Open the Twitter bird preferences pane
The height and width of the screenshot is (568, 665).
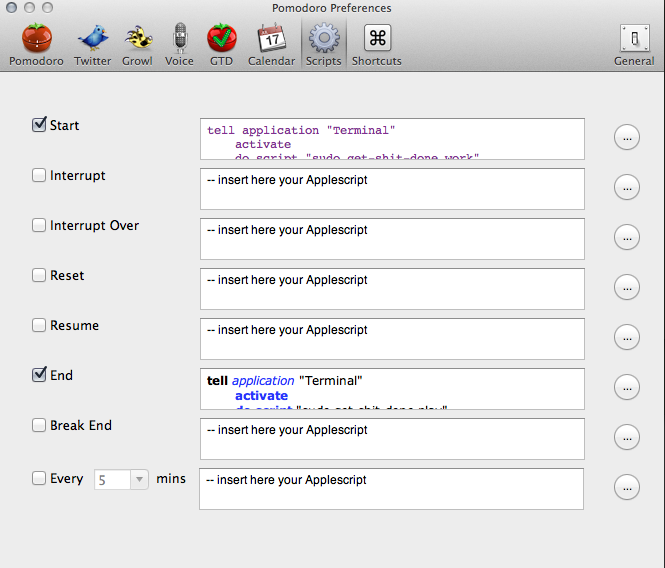point(93,45)
